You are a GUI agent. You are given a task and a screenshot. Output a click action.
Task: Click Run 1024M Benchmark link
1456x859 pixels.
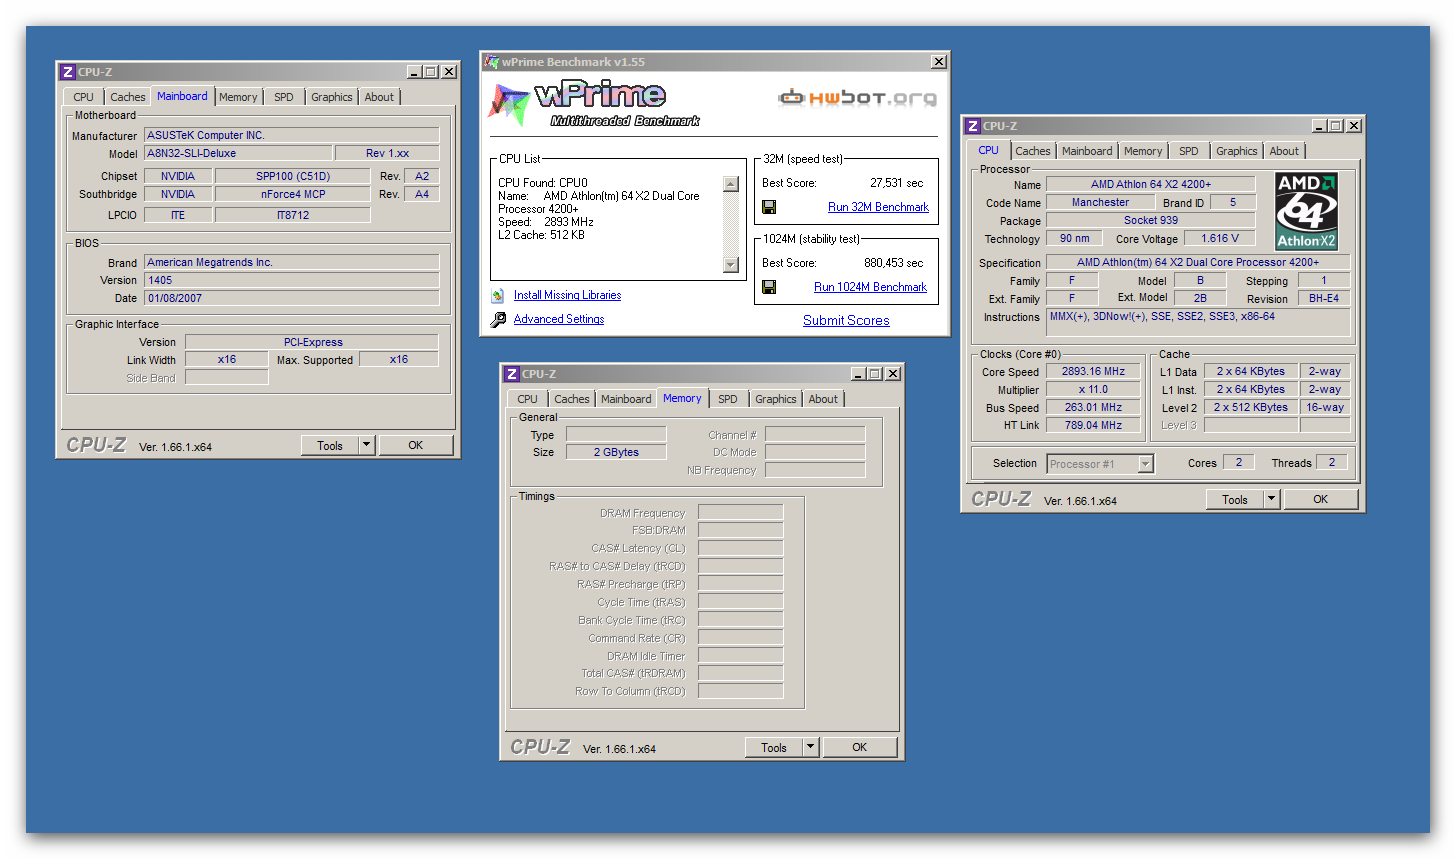tap(870, 287)
